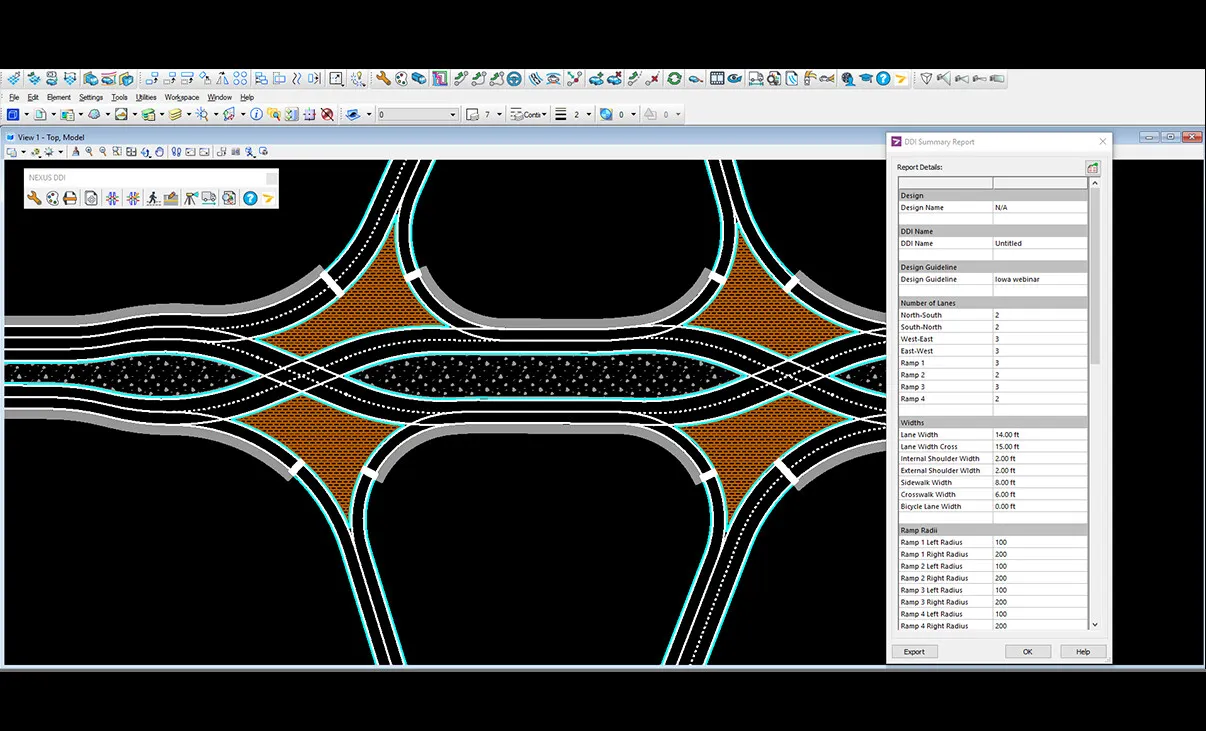The height and width of the screenshot is (731, 1206).
Task: Open the Help menu
Action: pyautogui.click(x=247, y=97)
